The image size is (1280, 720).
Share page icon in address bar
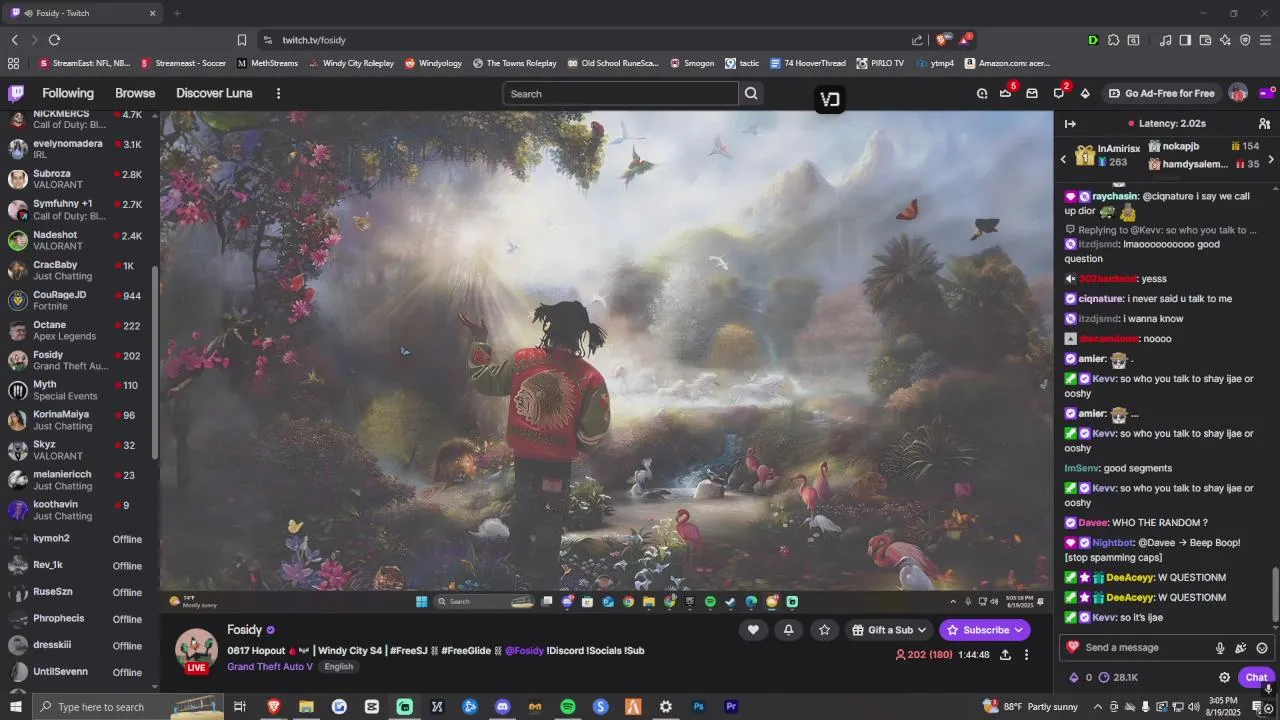pos(917,40)
